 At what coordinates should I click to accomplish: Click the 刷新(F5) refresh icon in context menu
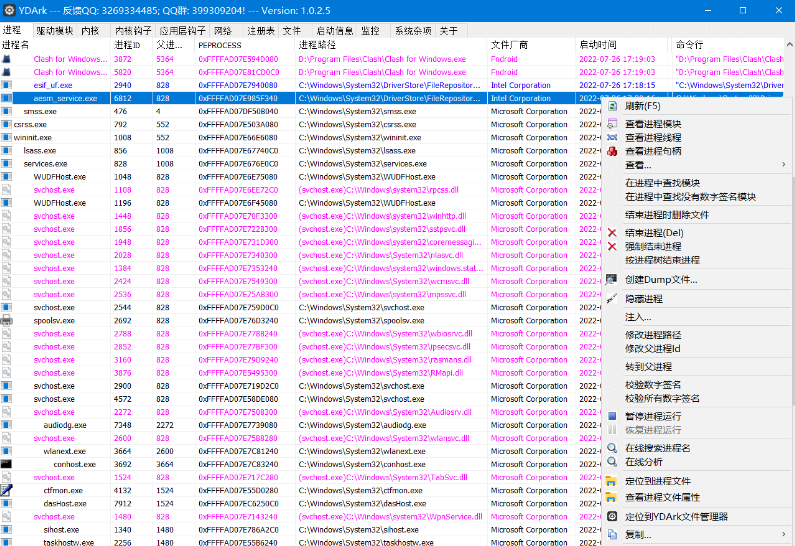point(612,105)
